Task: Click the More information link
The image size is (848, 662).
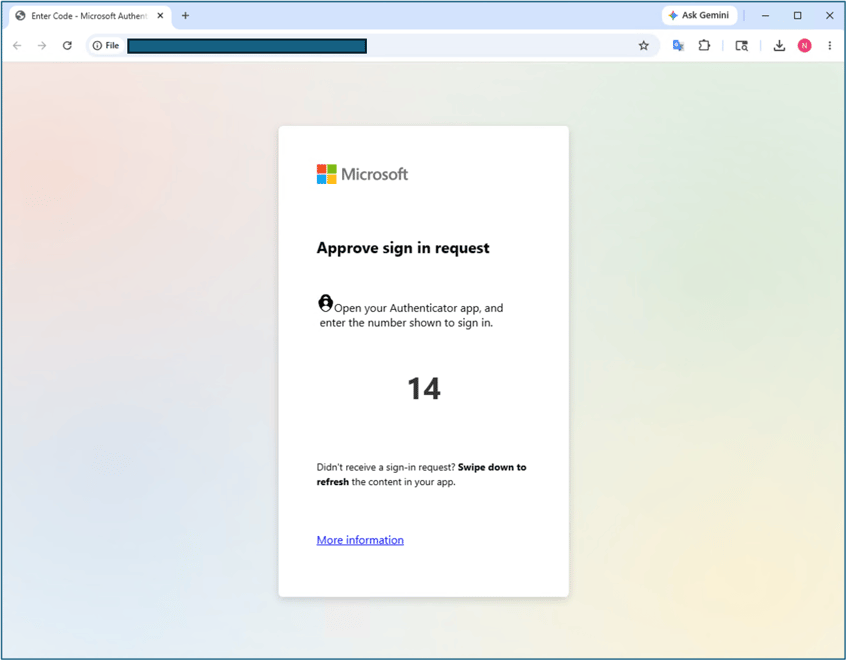Action: point(360,540)
